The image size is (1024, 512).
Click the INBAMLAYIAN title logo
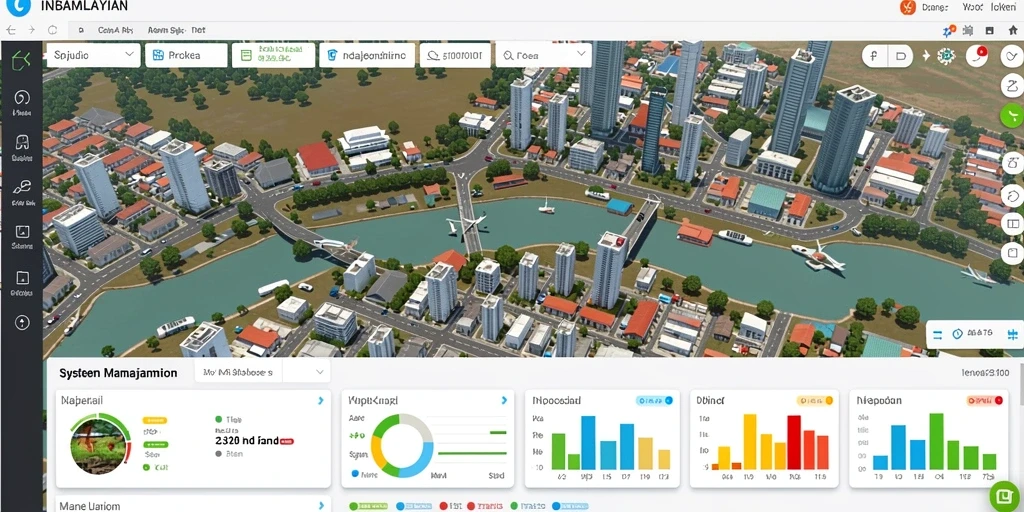point(18,6)
